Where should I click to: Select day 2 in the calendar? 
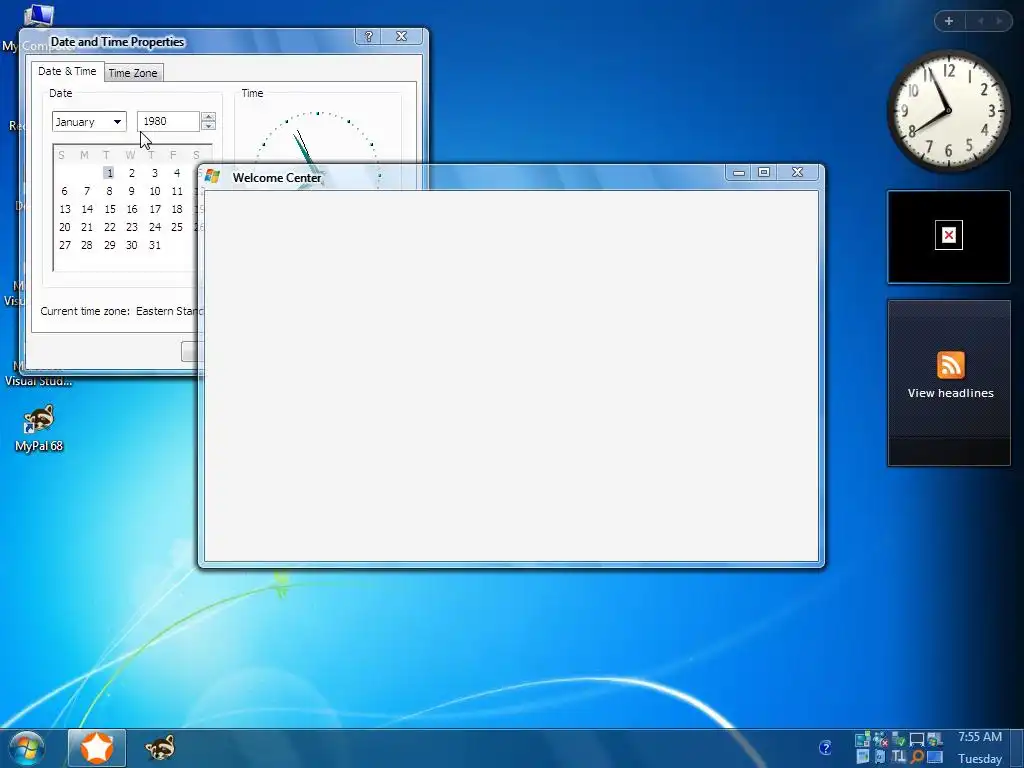coord(132,173)
